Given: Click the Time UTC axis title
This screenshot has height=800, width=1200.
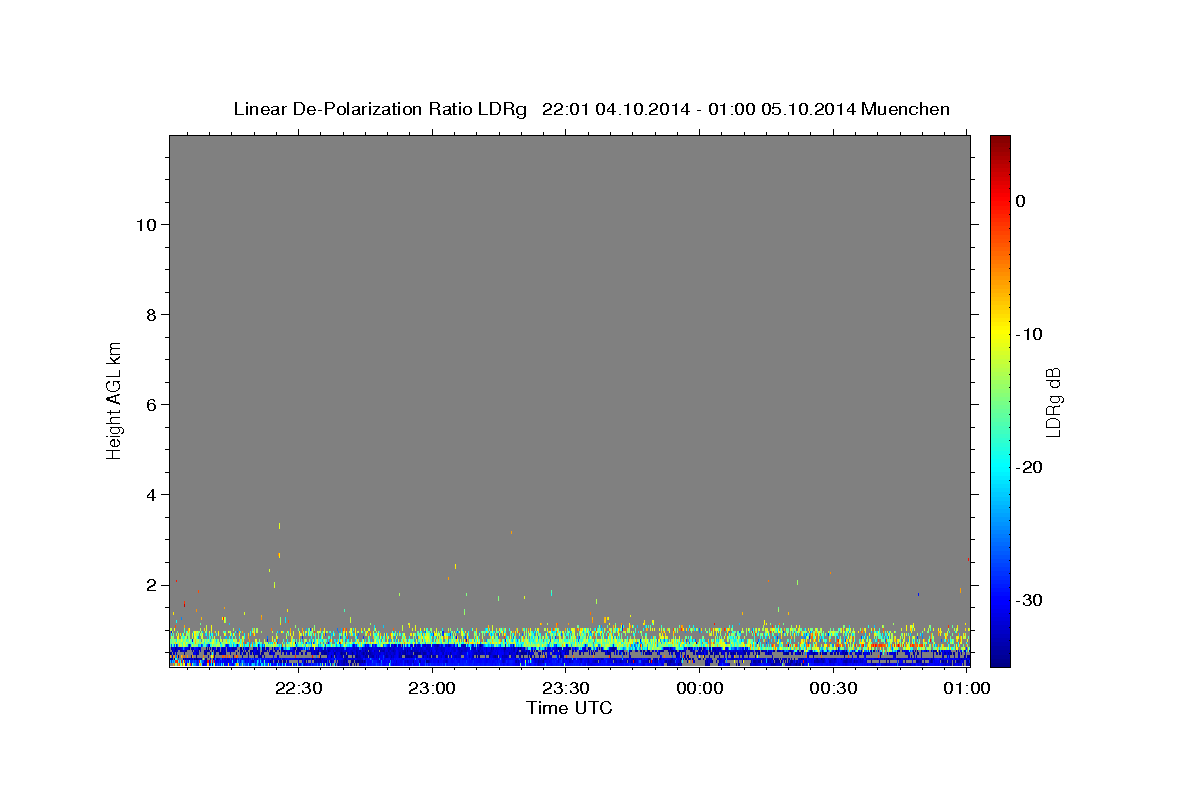Looking at the screenshot, I should [569, 708].
